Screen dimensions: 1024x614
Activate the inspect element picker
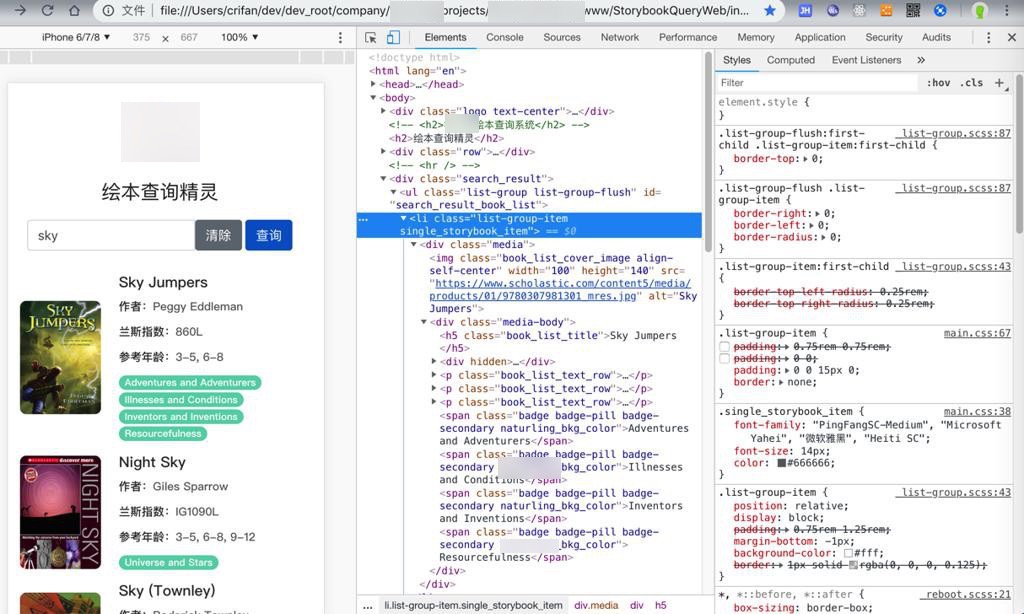click(x=370, y=38)
